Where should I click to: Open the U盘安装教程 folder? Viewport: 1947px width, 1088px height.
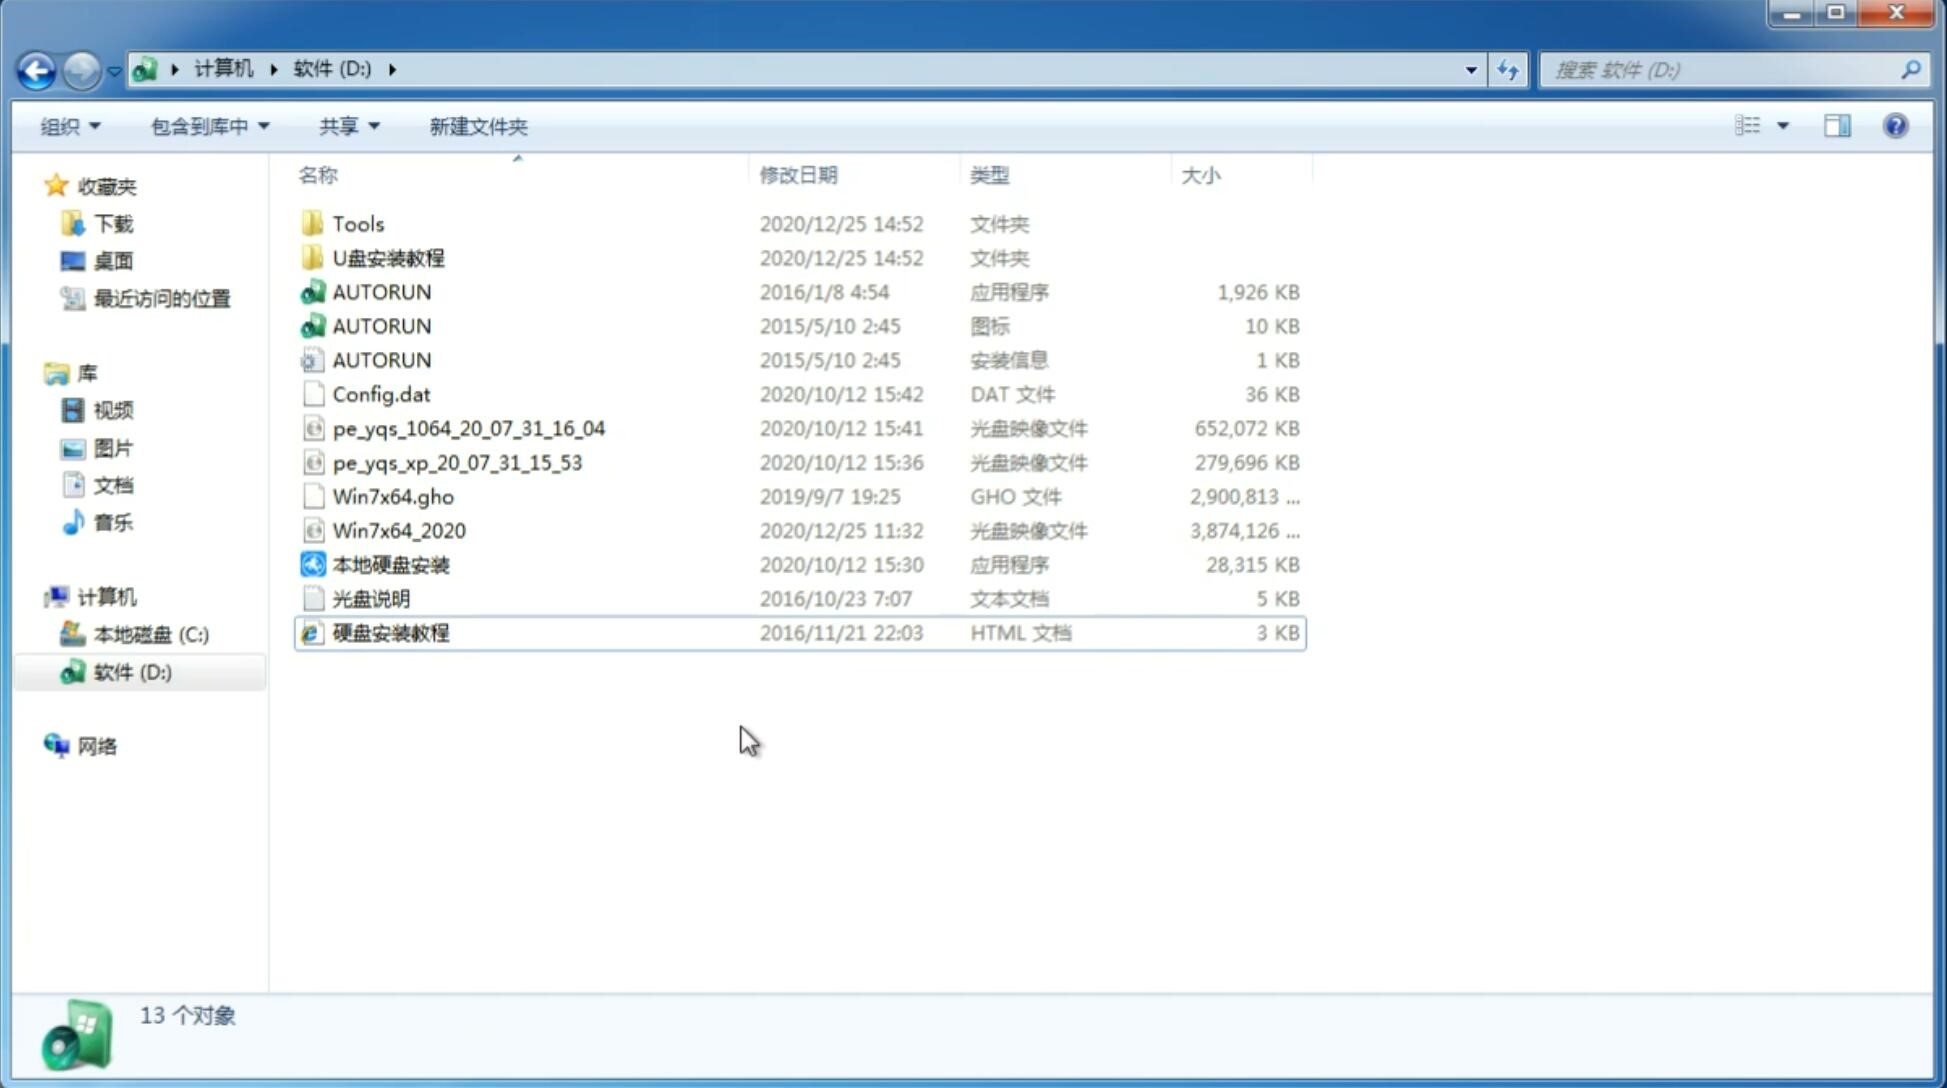(388, 257)
